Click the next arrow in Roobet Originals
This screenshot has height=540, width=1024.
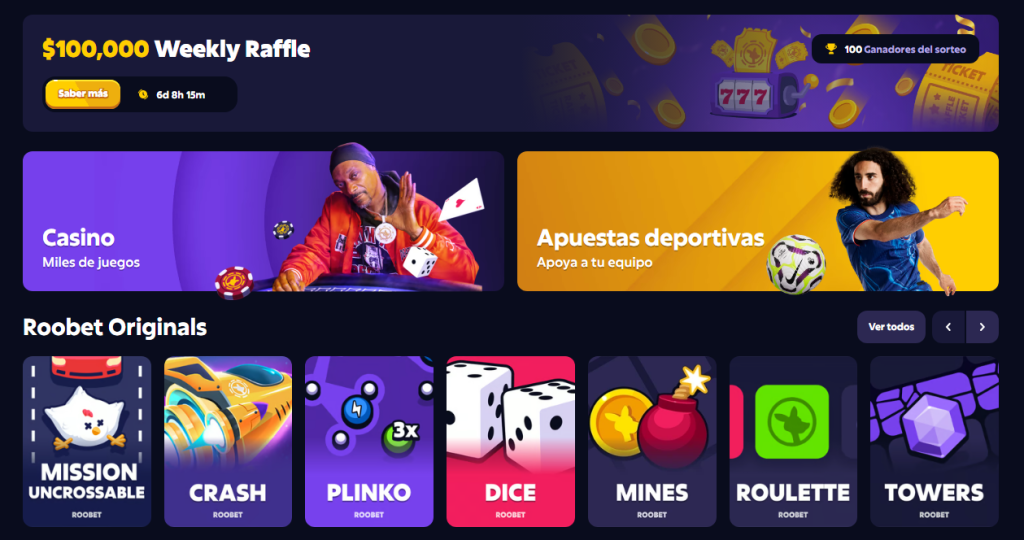click(x=982, y=326)
